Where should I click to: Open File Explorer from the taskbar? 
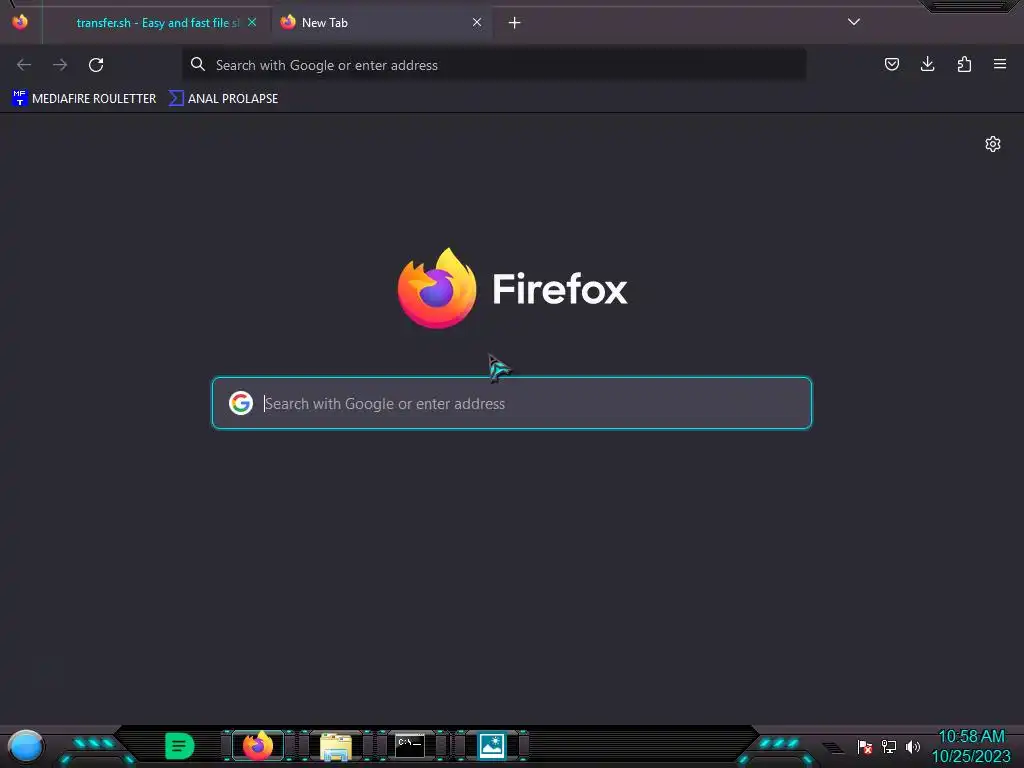pyautogui.click(x=336, y=746)
